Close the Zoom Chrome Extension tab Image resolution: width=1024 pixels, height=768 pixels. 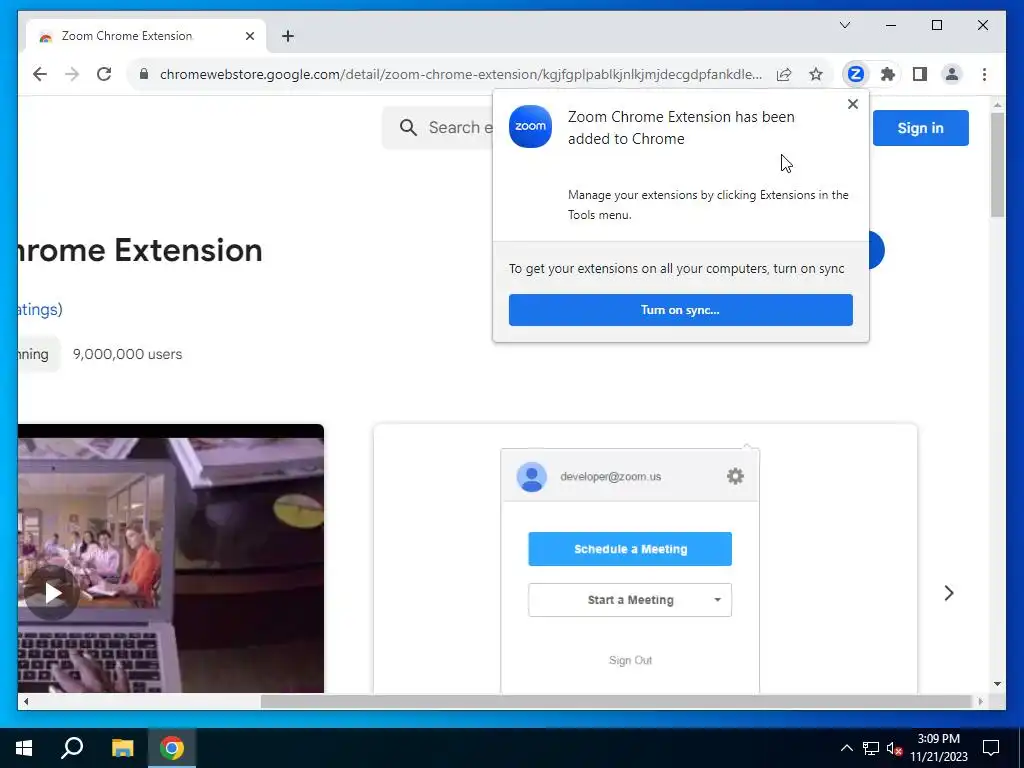249,36
